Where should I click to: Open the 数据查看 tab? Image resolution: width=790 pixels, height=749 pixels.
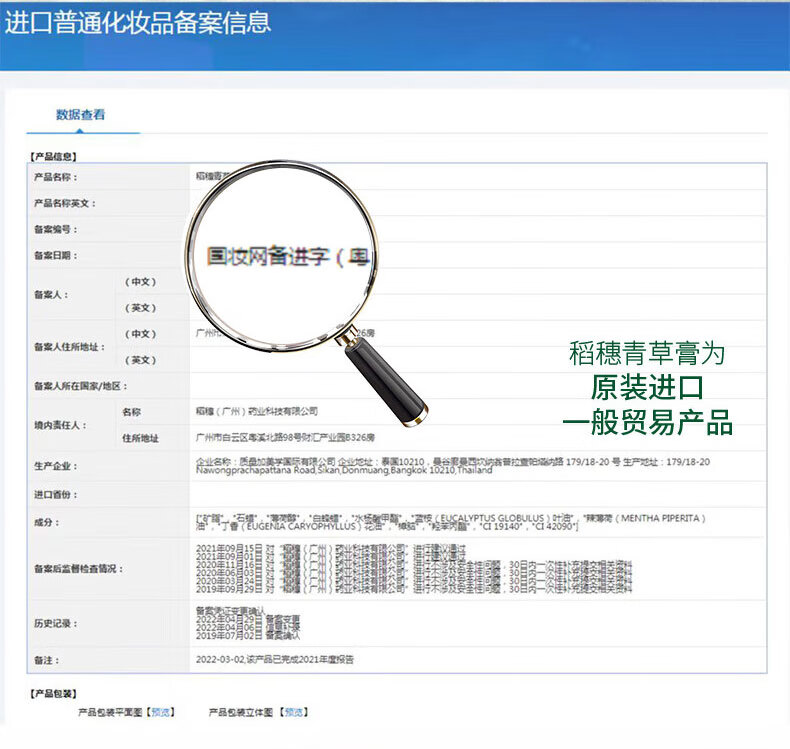click(x=80, y=115)
